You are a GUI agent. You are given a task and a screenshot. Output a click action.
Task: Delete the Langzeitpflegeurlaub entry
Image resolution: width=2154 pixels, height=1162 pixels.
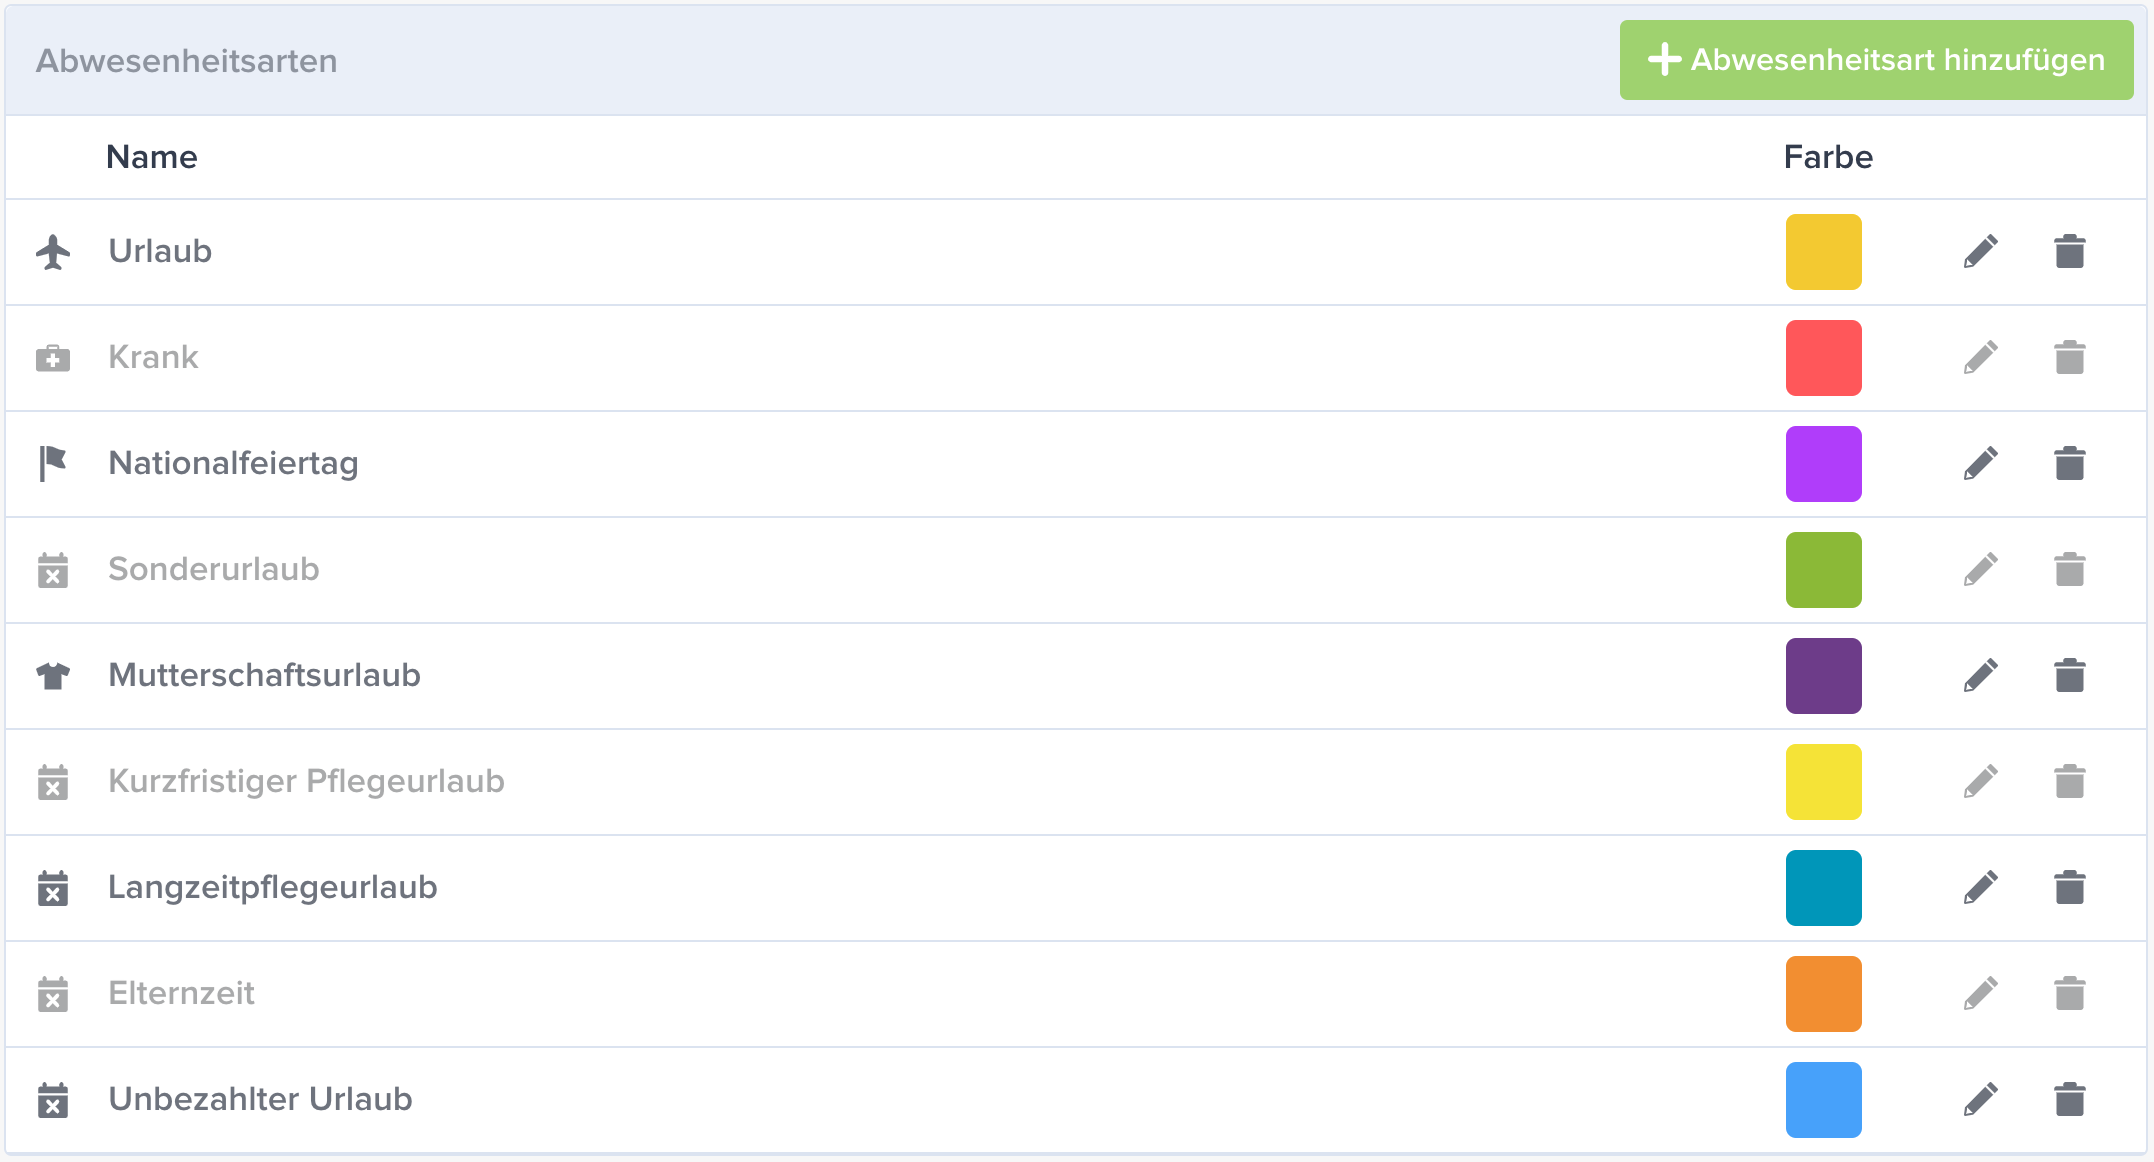[x=2070, y=888]
